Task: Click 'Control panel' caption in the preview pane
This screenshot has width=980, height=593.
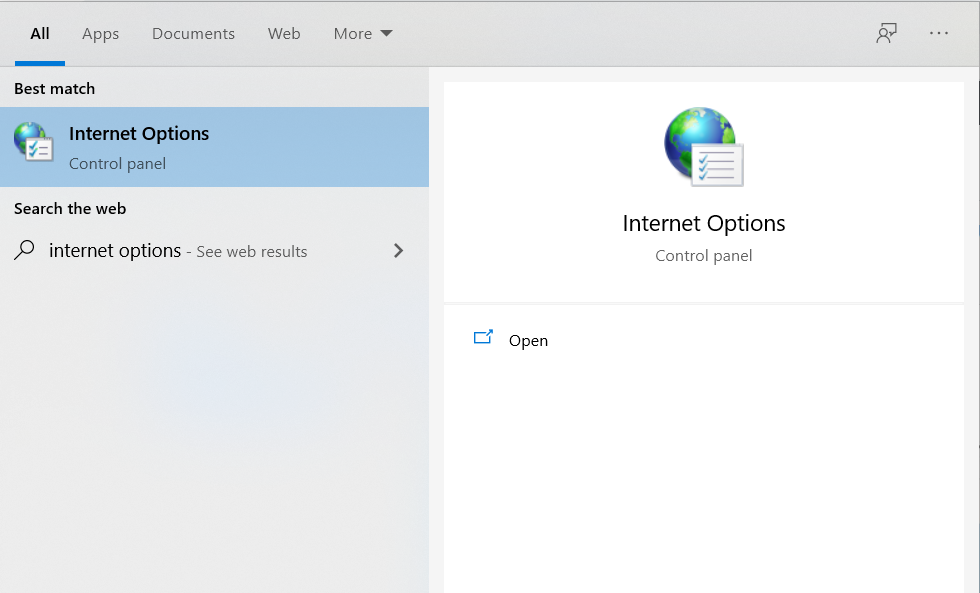Action: 704,256
